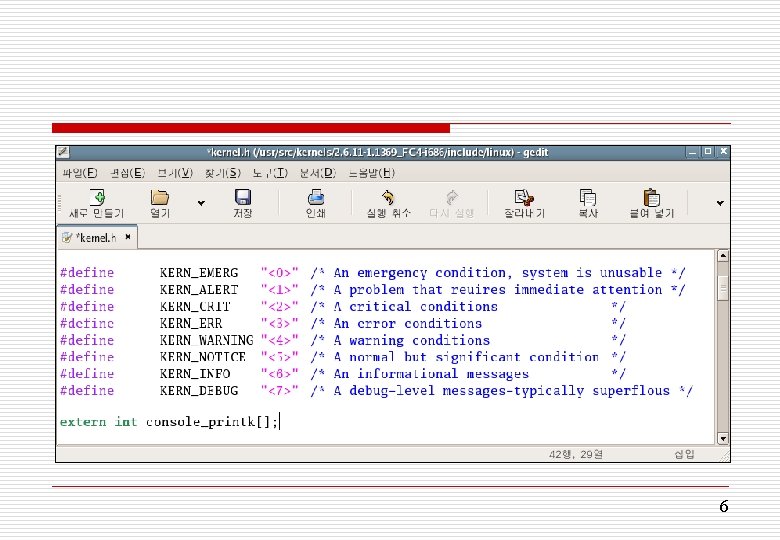Print the document via the printer icon
The width and height of the screenshot is (780, 540).
point(316,197)
